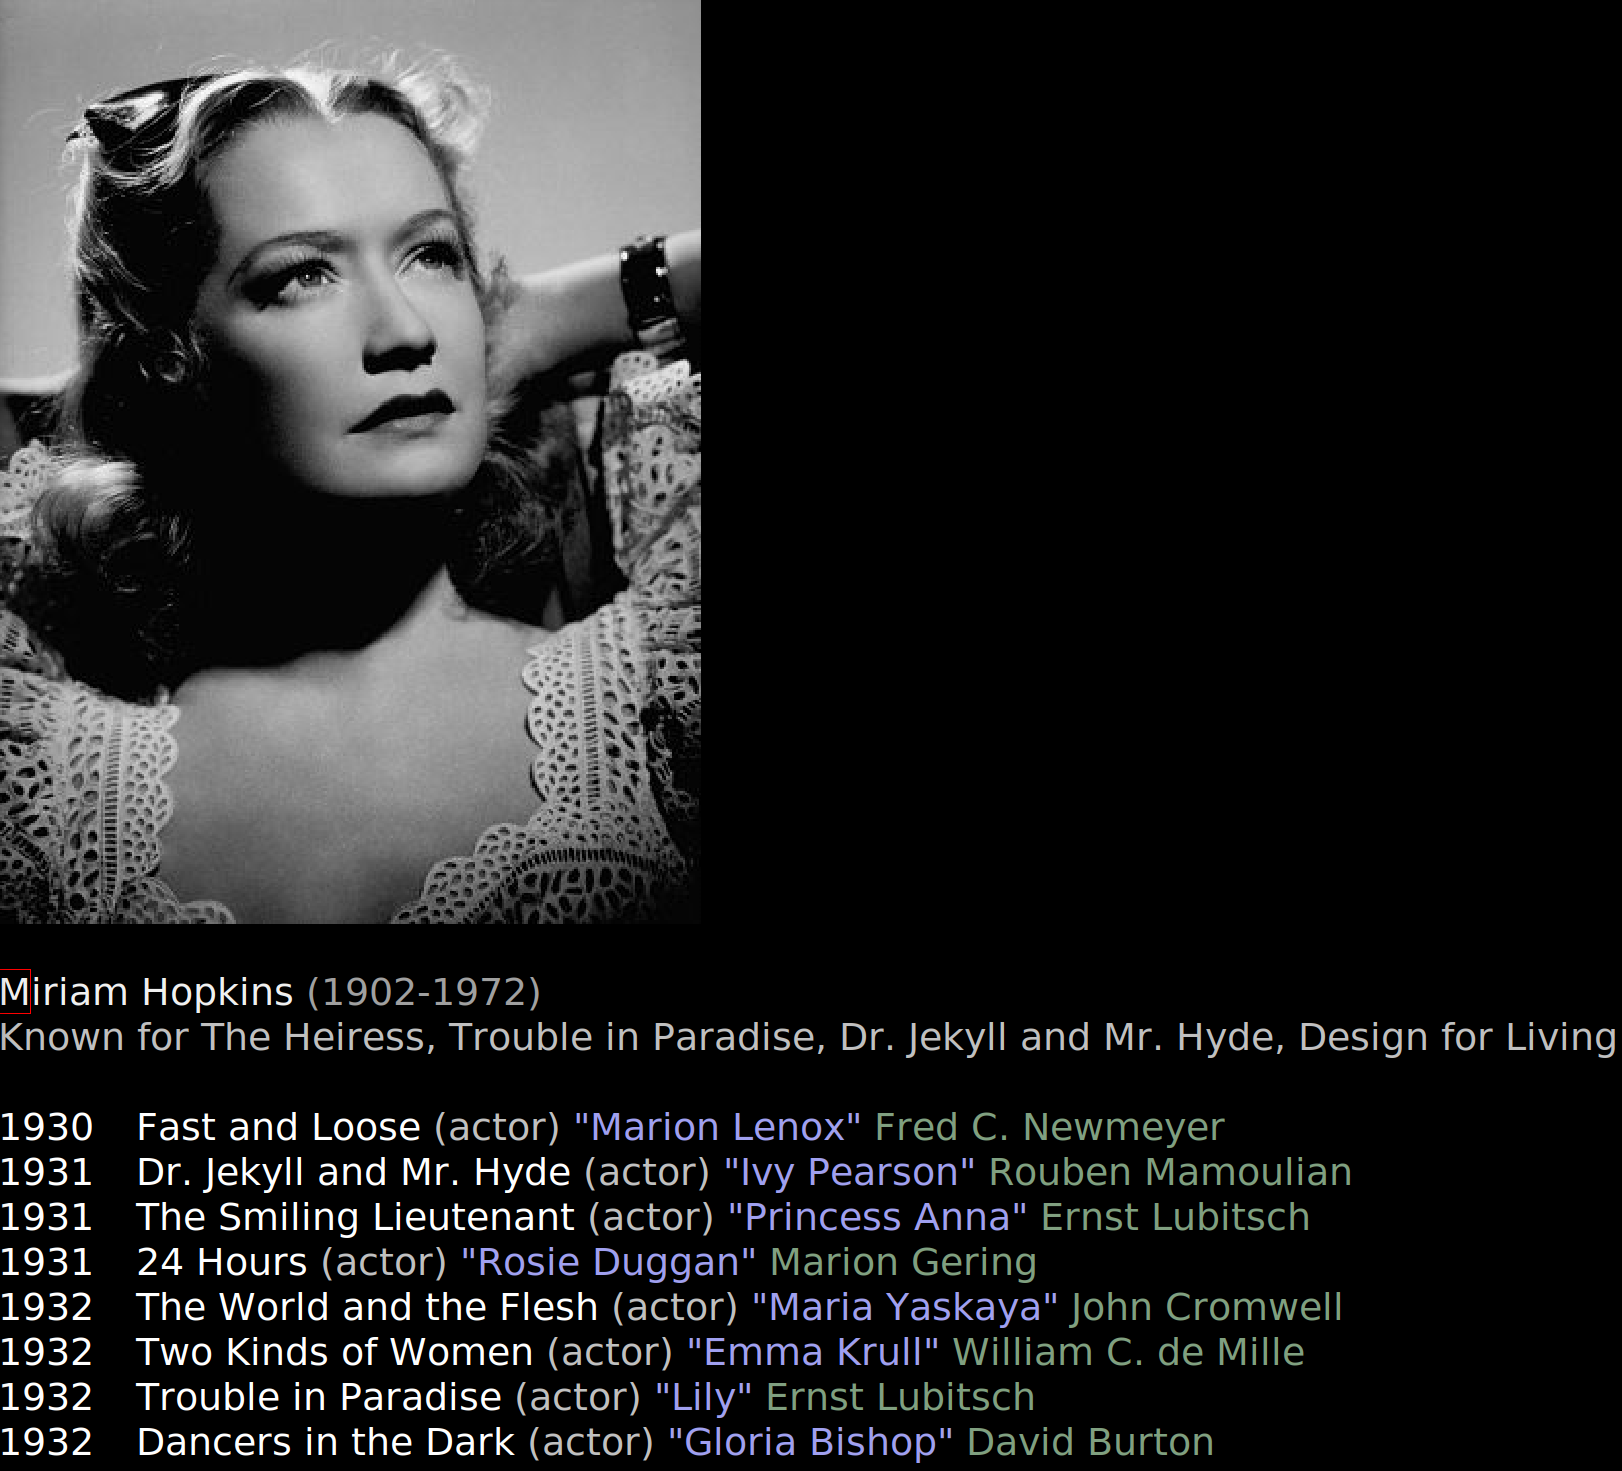The image size is (1622, 1471).
Task: Click the character name "Marion Lenox"
Action: [x=717, y=1127]
